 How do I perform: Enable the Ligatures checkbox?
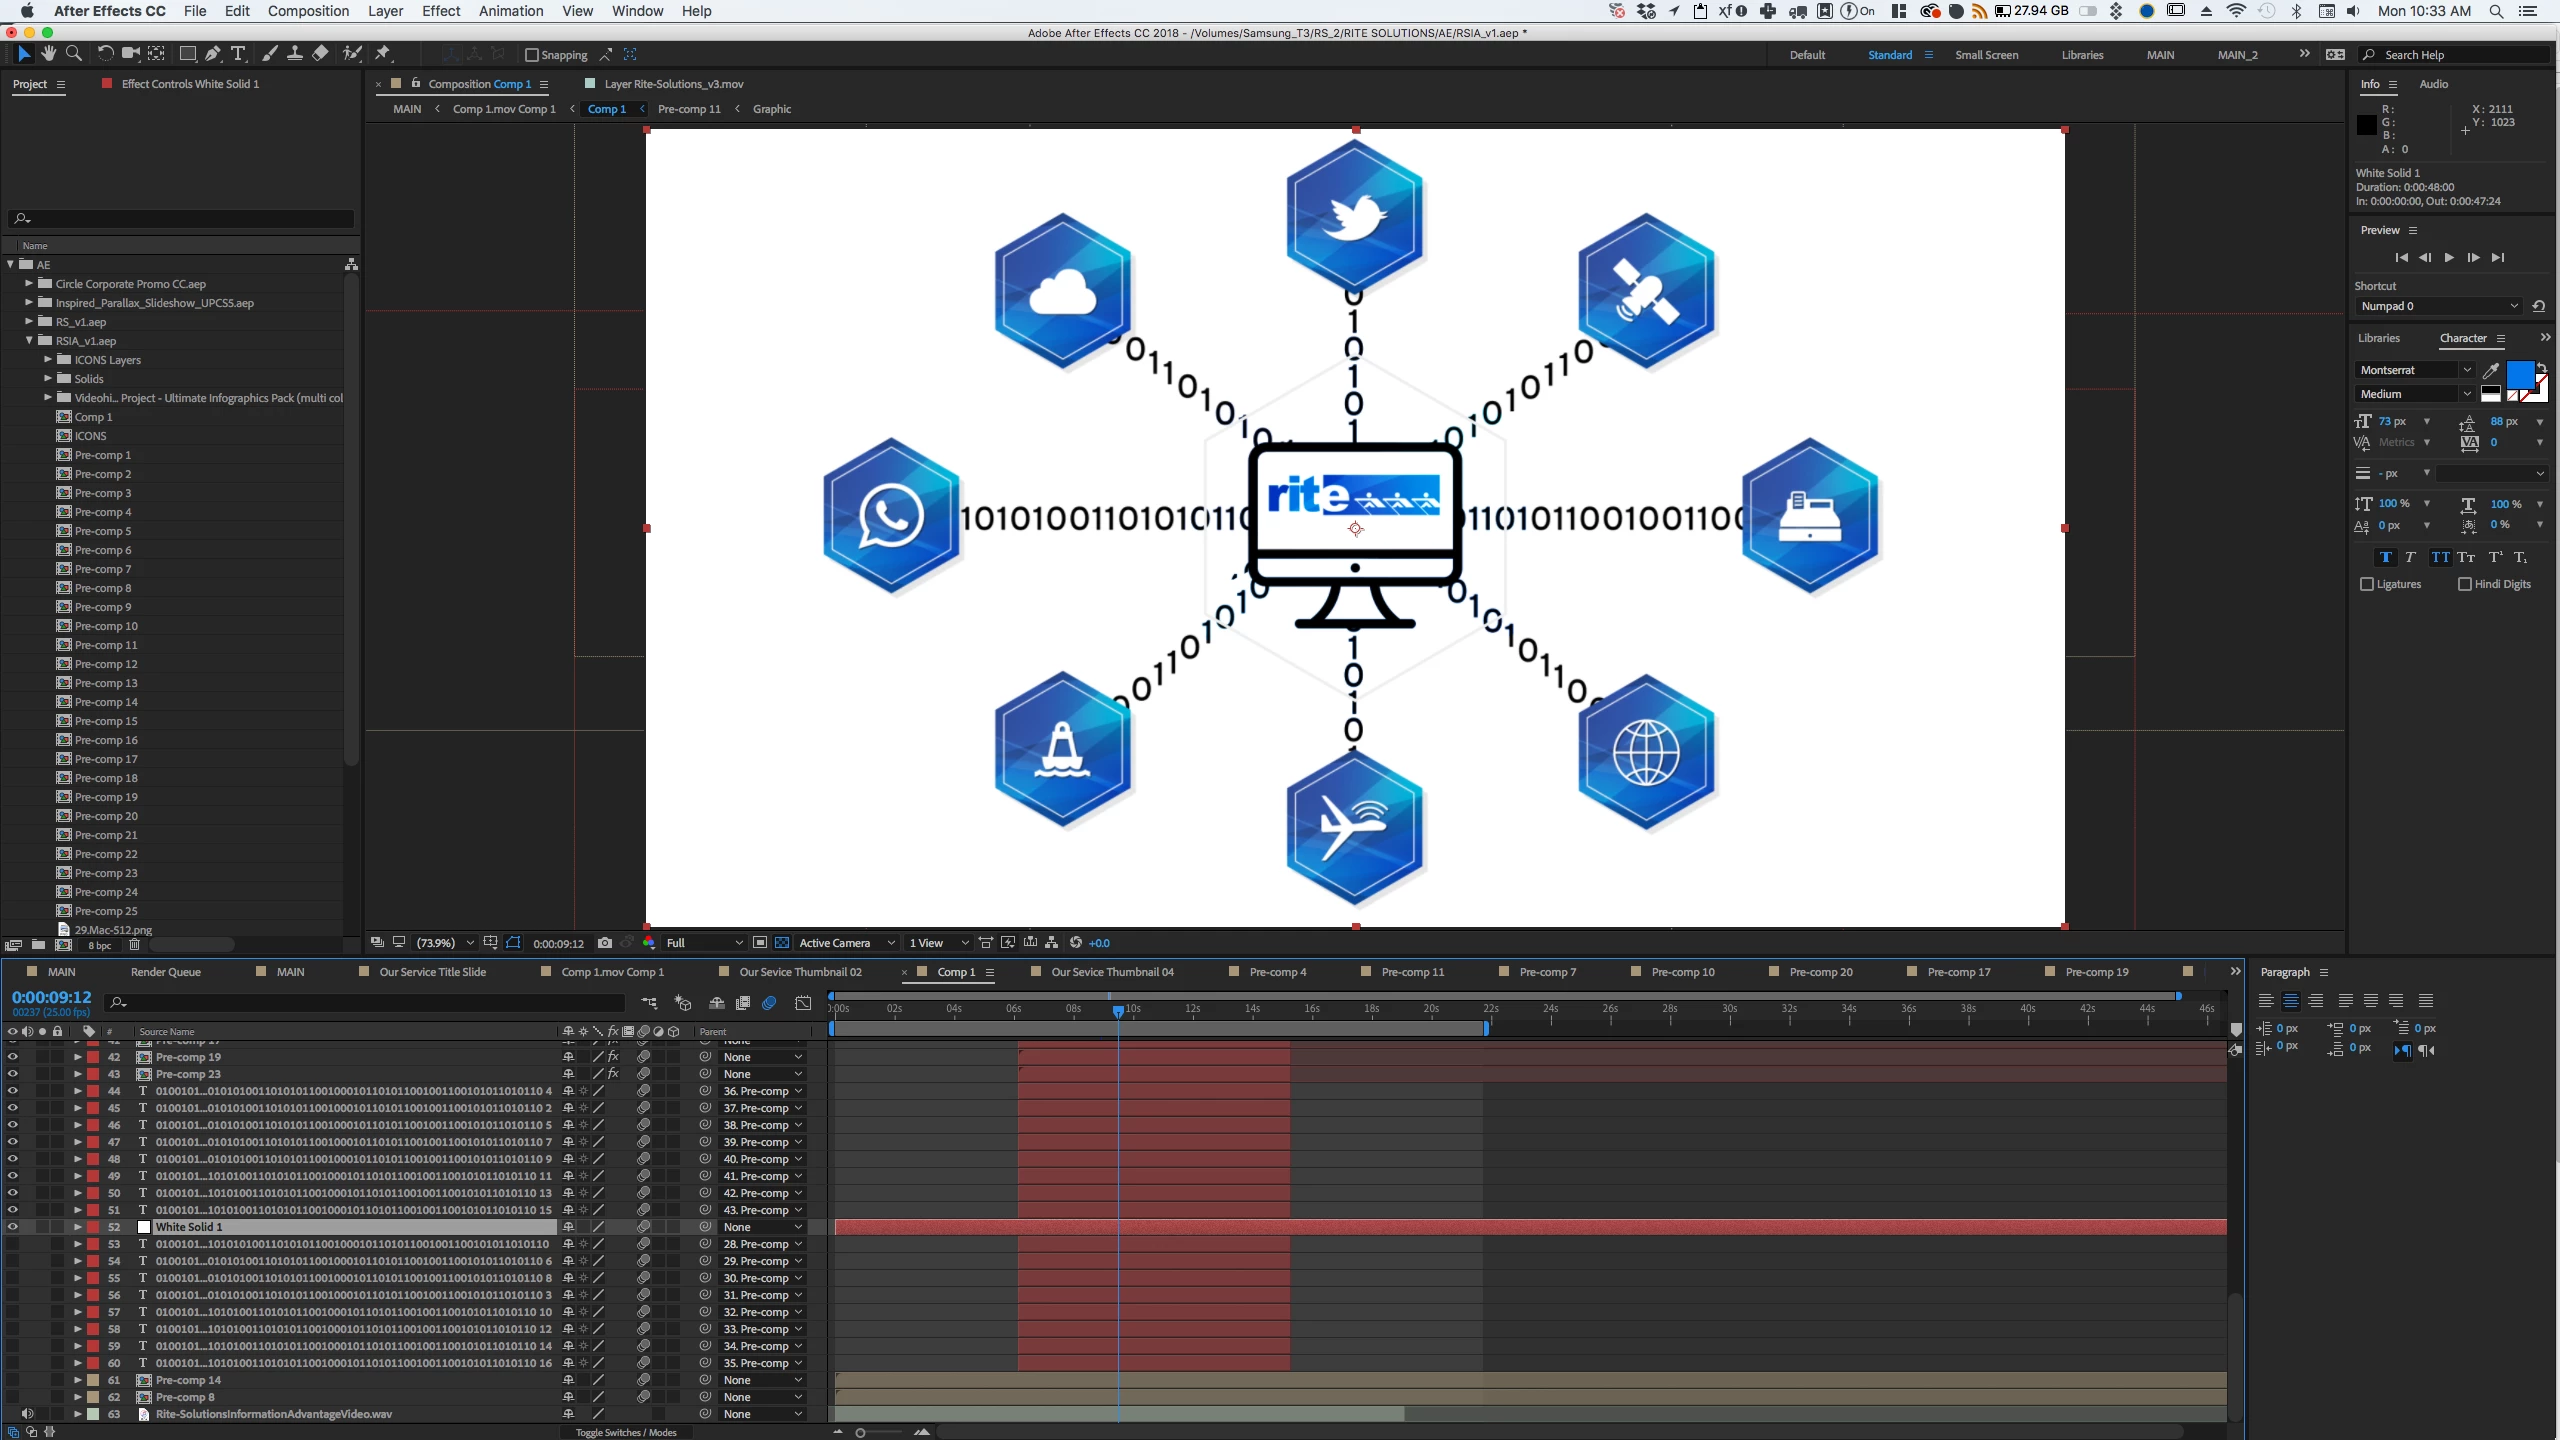(2367, 584)
